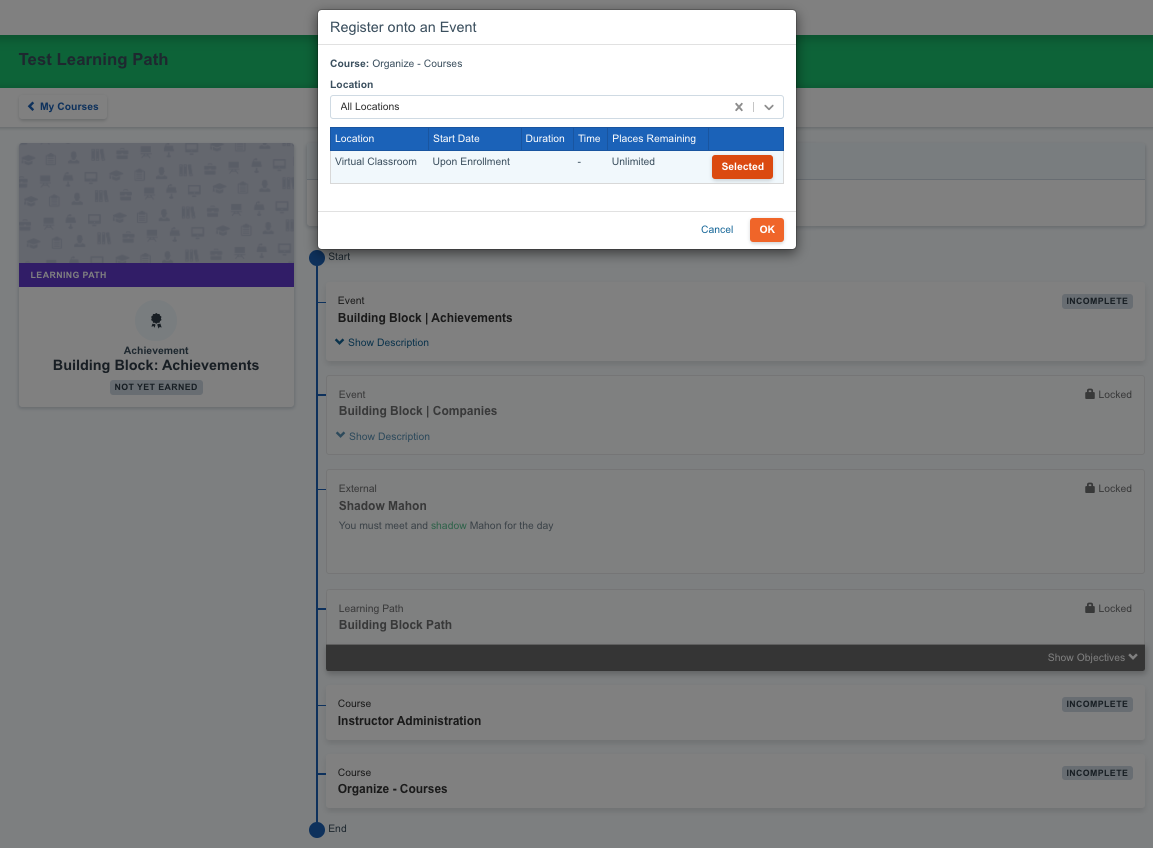Click the achievement ribbon badge icon
Screen dimensions: 1153x848
coord(156,320)
